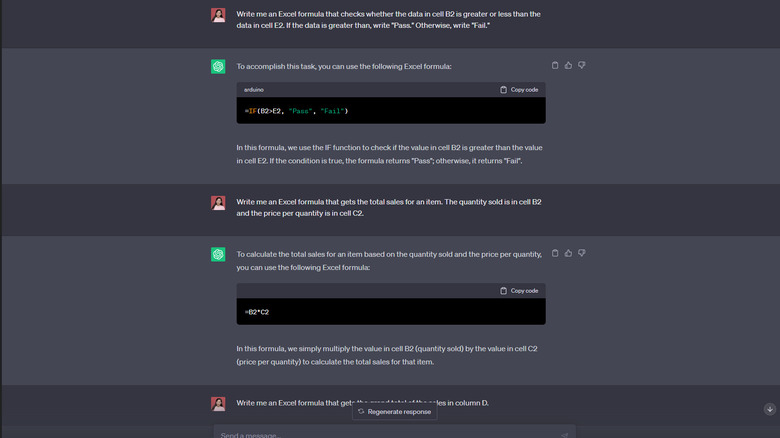Regenerate the response
This screenshot has height=438, width=780.
(395, 411)
